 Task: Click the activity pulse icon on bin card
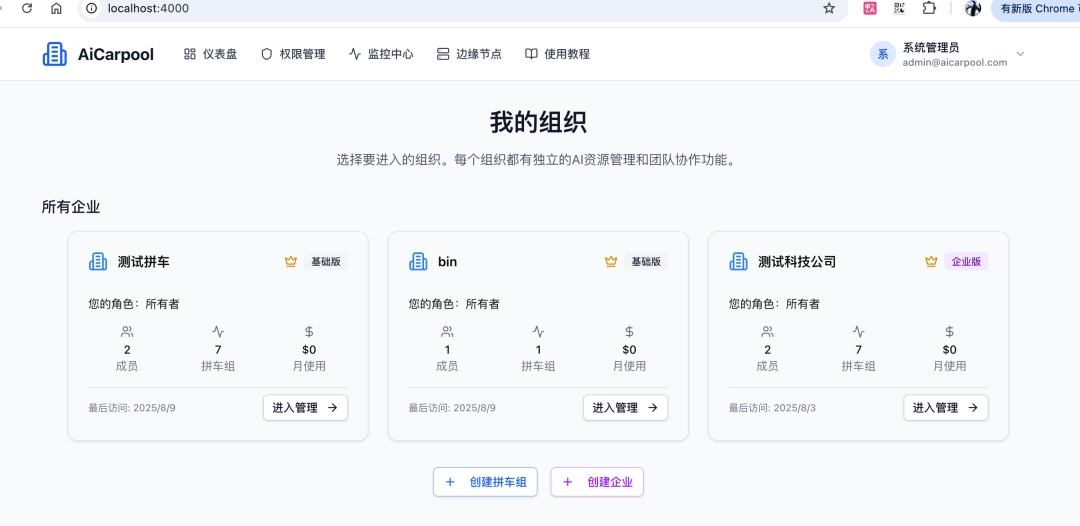539,331
